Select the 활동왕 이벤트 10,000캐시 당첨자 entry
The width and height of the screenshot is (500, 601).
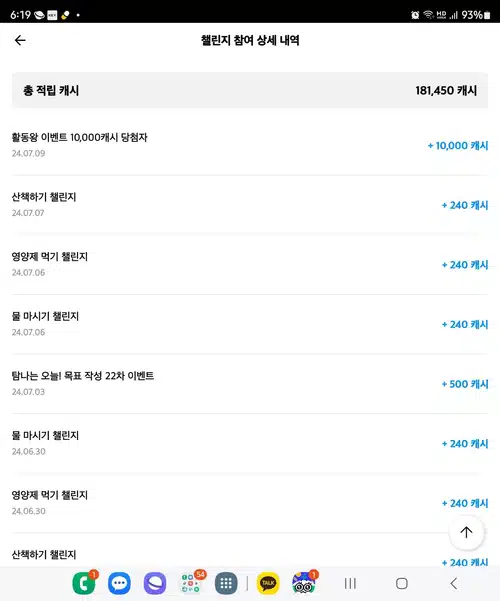pos(250,145)
